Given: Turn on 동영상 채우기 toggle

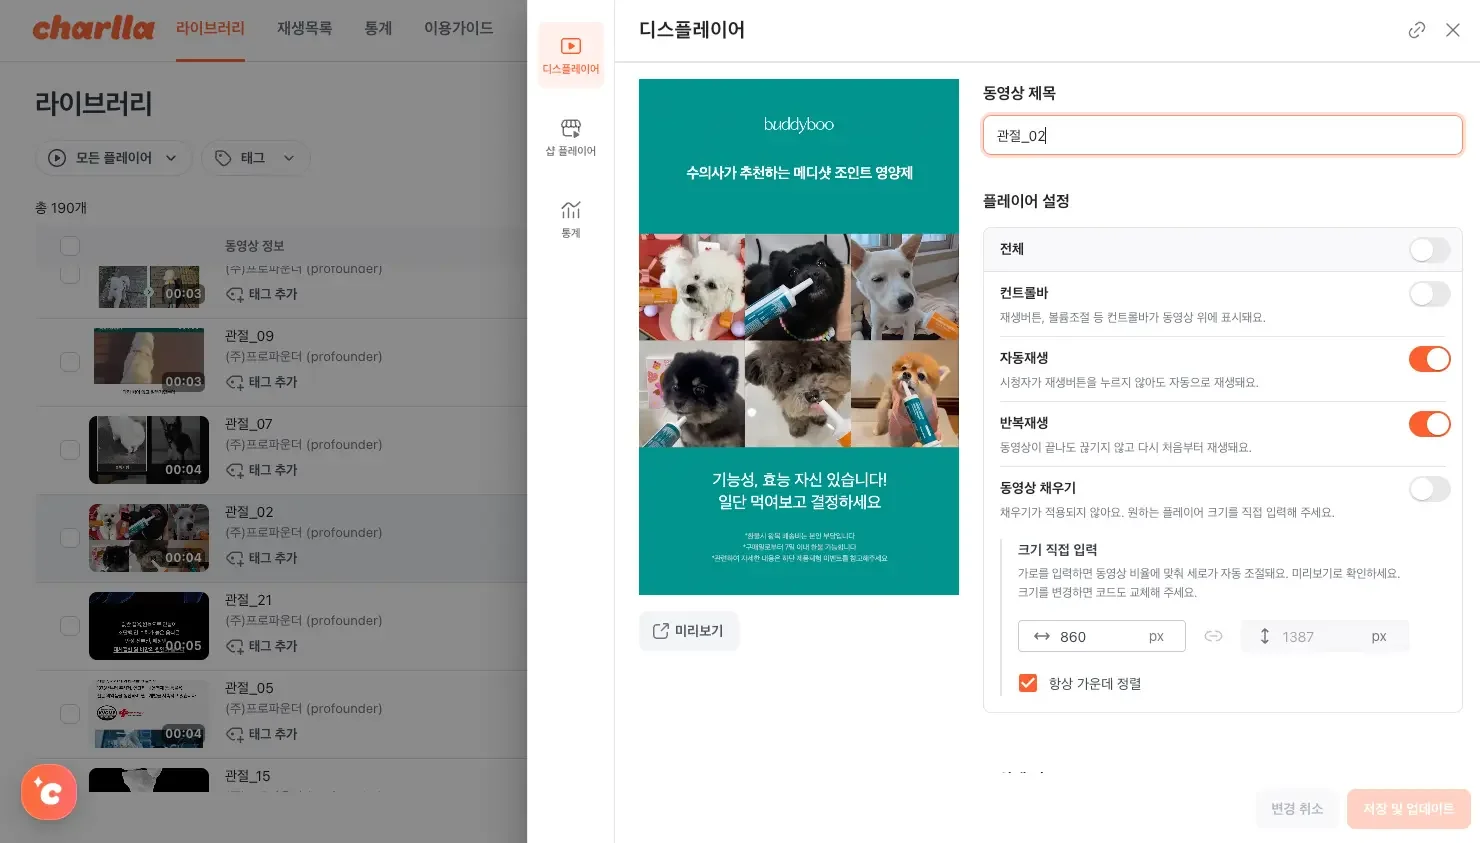Looking at the screenshot, I should click(x=1429, y=489).
